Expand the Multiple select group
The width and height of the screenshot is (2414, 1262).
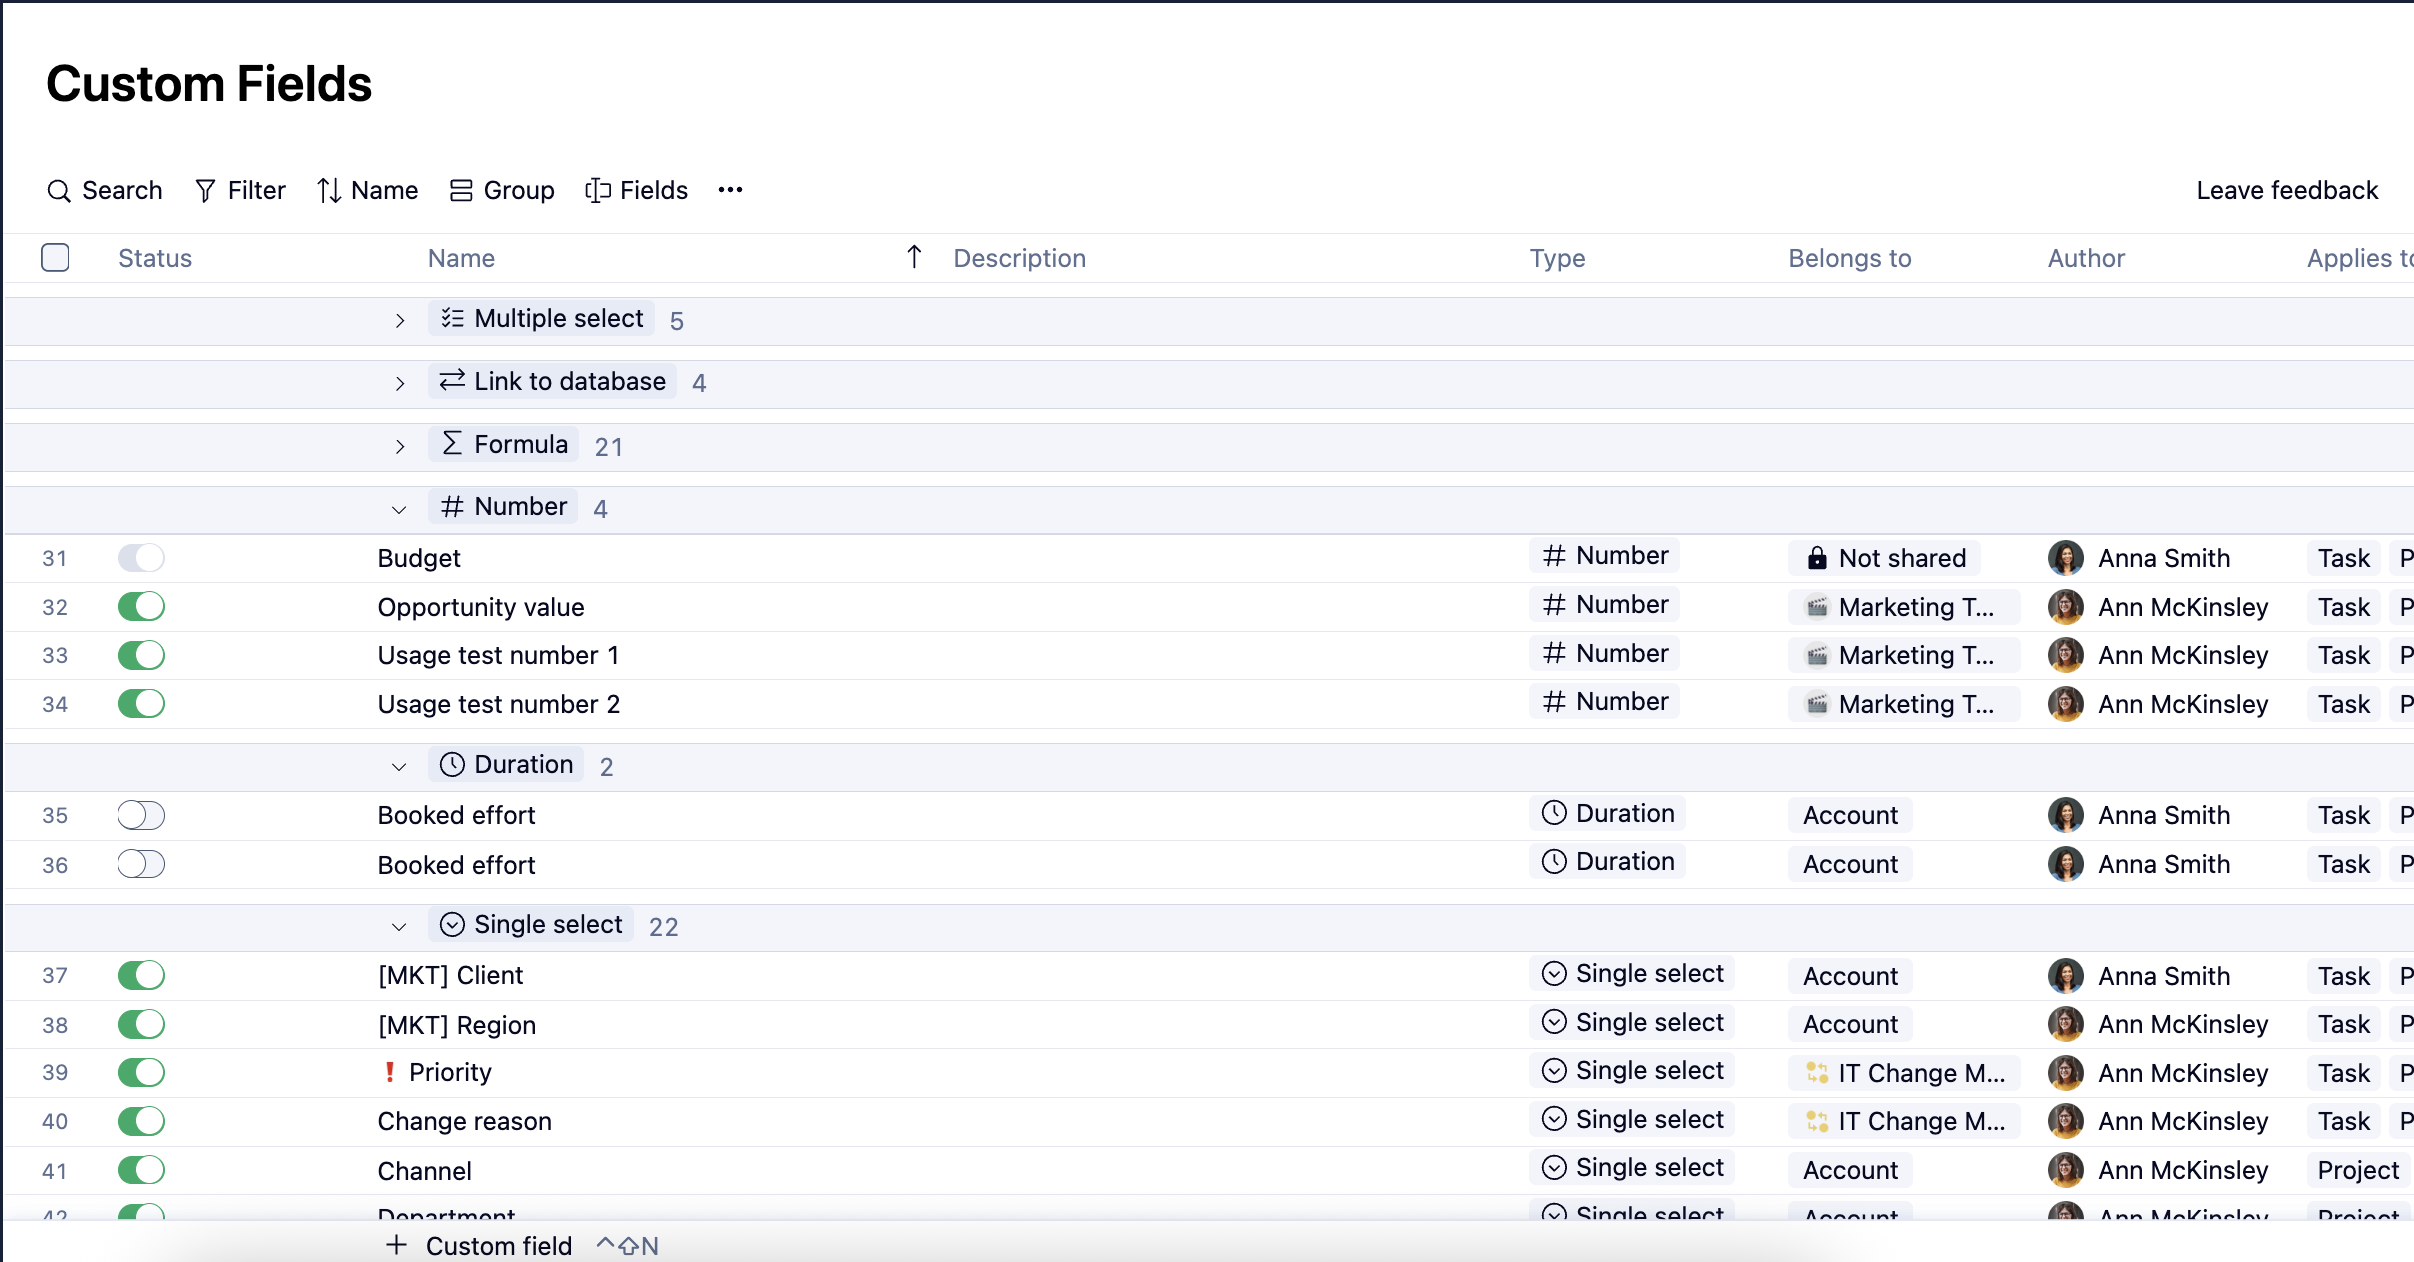click(x=400, y=321)
